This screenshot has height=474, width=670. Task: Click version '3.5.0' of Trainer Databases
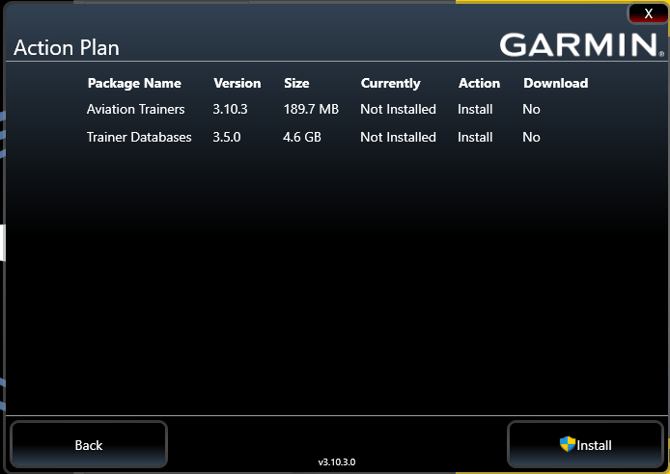point(226,137)
